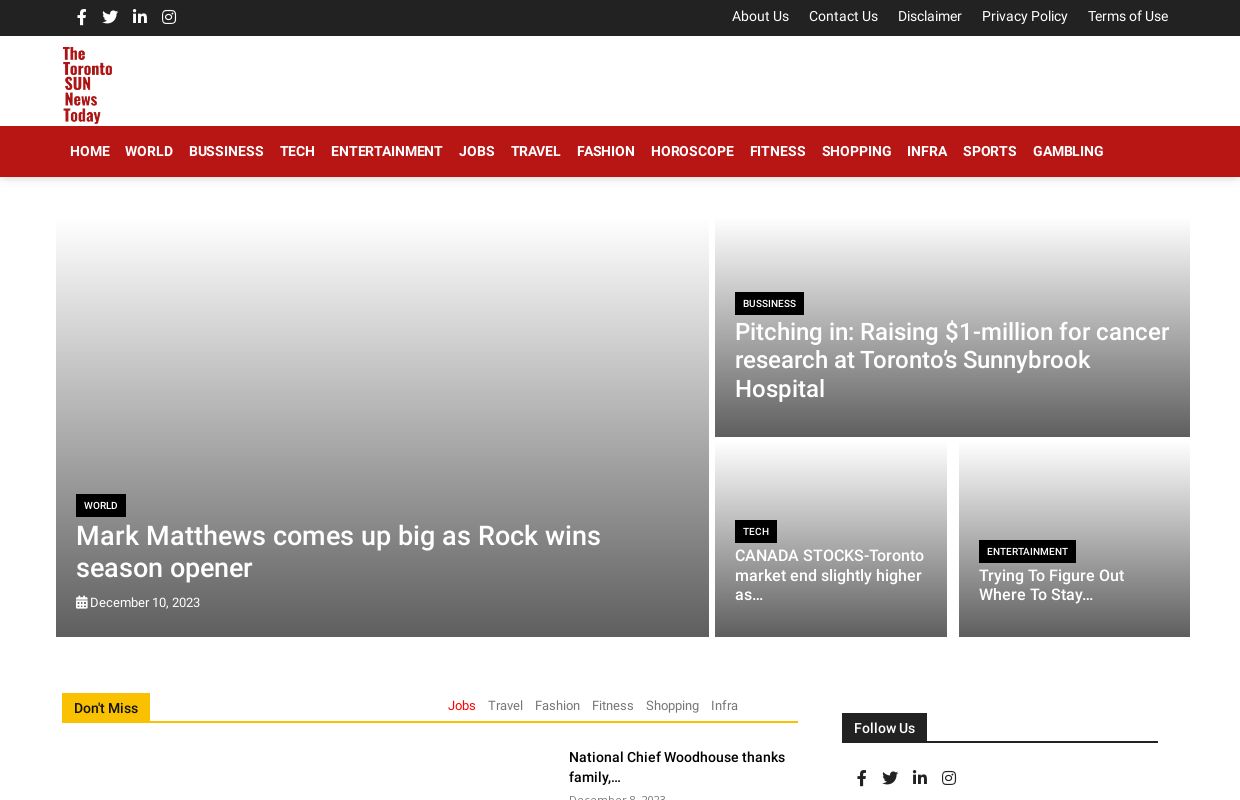This screenshot has width=1240, height=800.
Task: Go to the GAMBLING section in navbar
Action: point(1067,152)
